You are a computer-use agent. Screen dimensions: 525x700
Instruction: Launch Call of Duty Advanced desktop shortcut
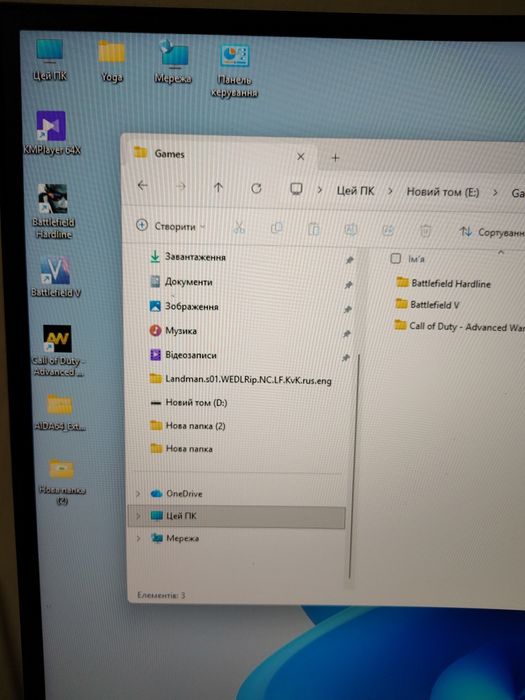[x=57, y=351]
